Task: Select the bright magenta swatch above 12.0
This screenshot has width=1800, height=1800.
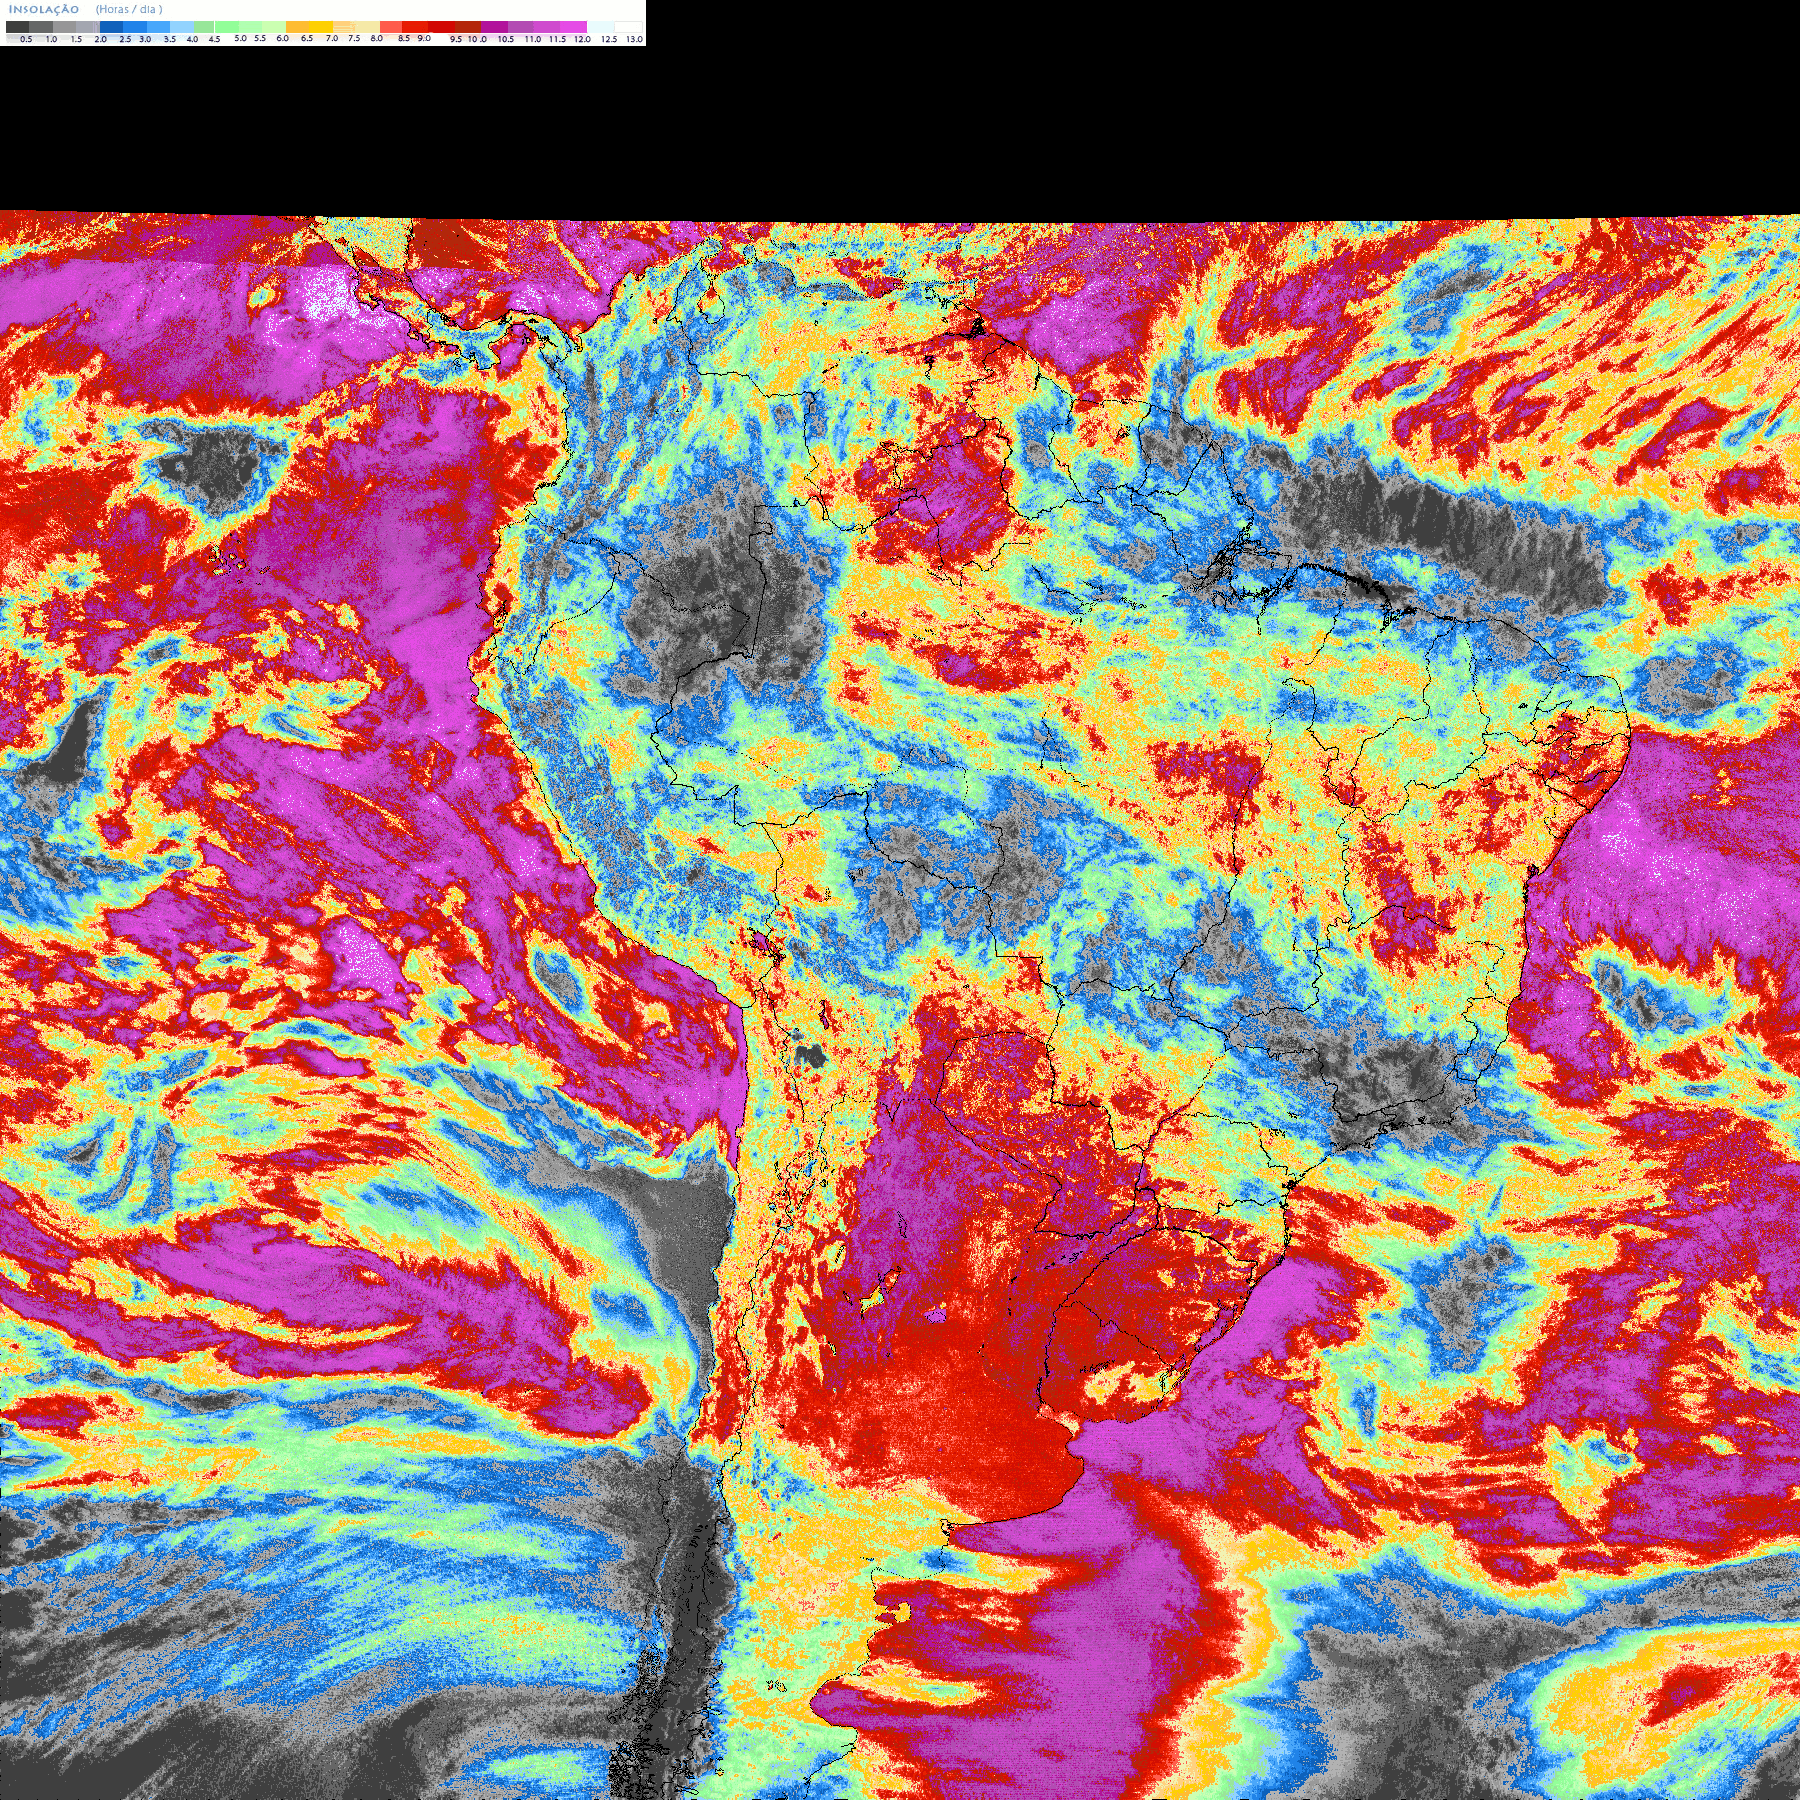Action: click(573, 27)
